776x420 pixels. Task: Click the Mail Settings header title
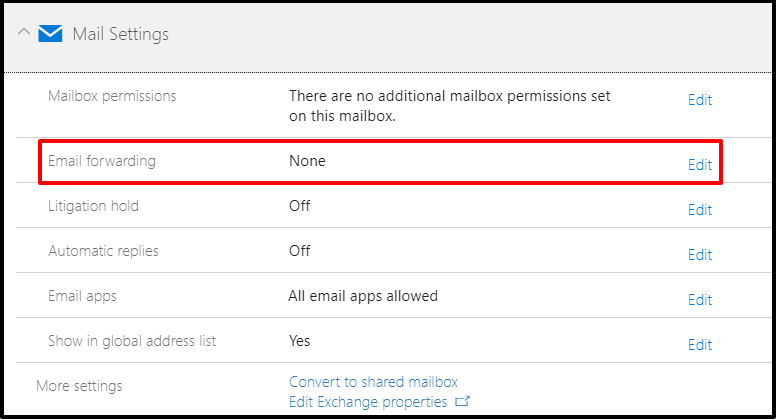point(120,35)
